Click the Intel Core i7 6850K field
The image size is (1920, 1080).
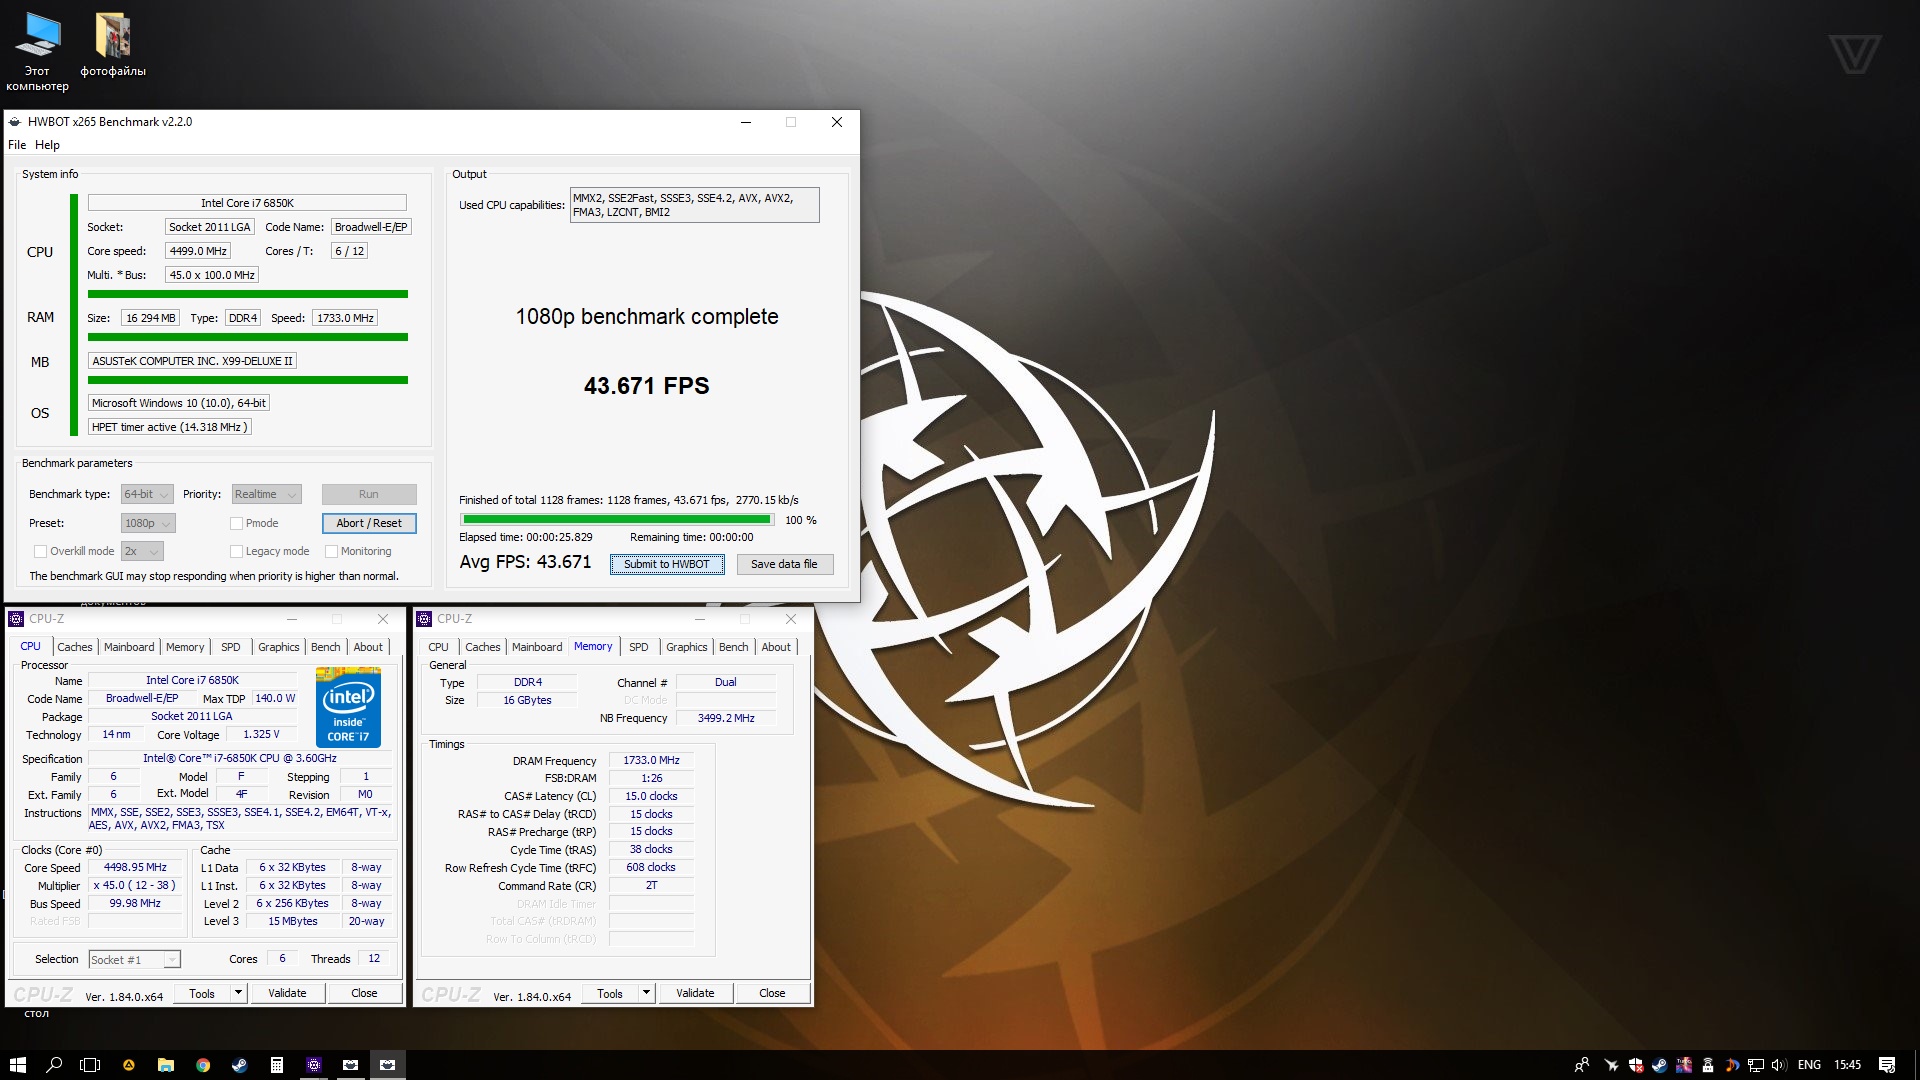247,203
